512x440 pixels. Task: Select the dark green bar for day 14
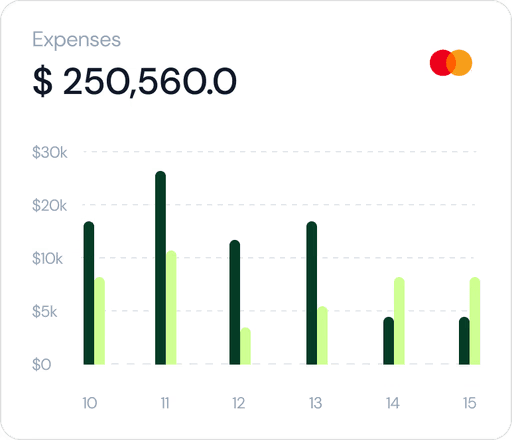click(x=389, y=341)
